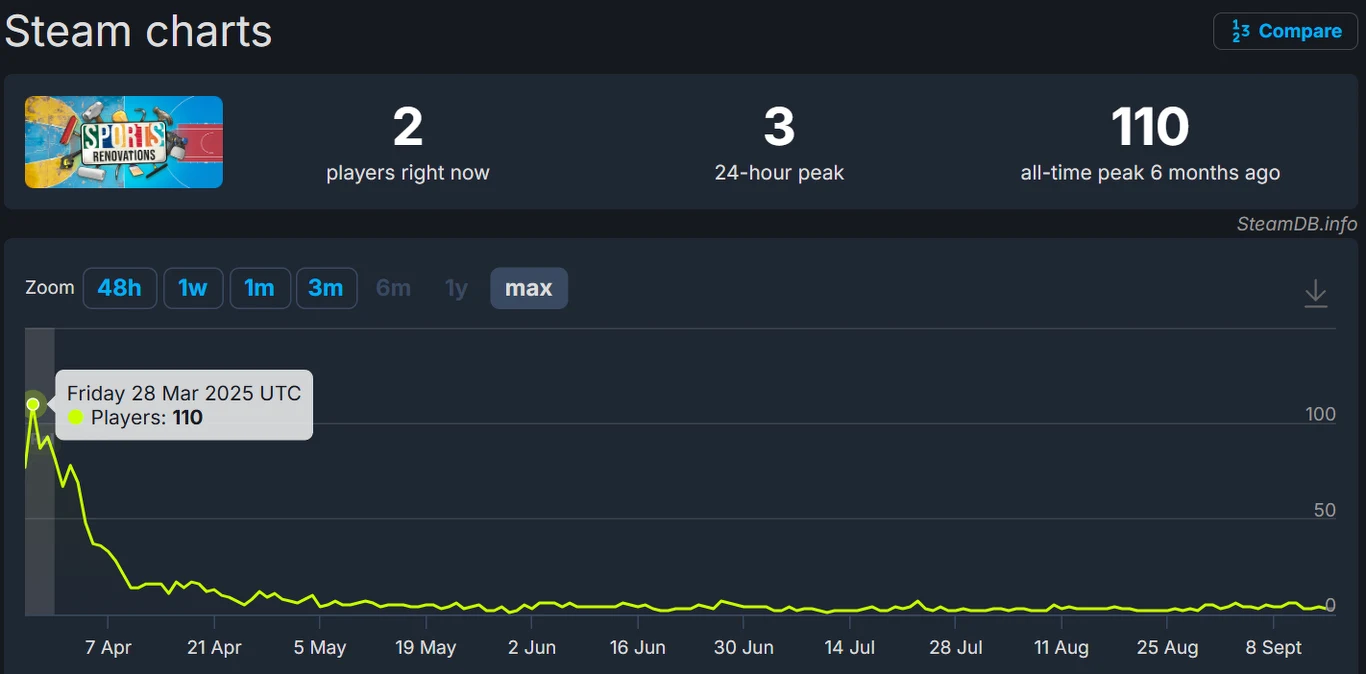Click the '11 Aug' axis label

[1062, 647]
